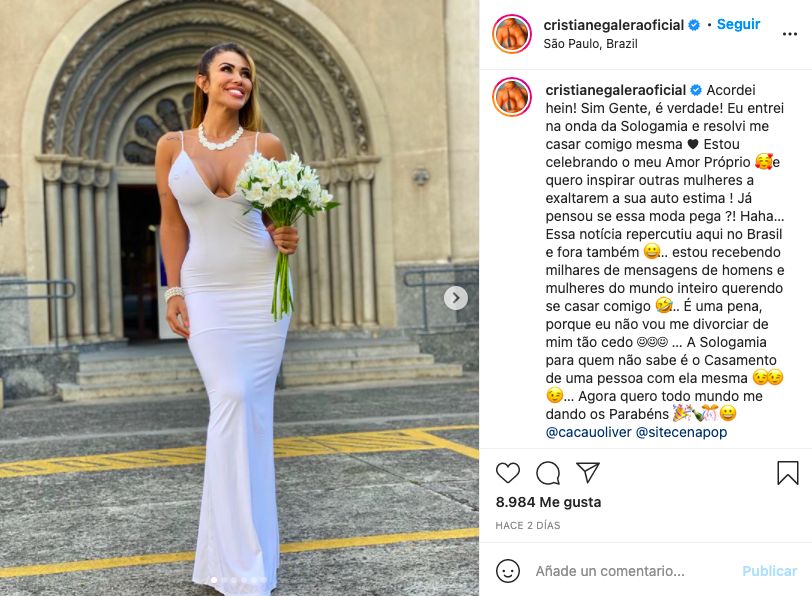Image resolution: width=812 pixels, height=596 pixels.
Task: Open the three-dot more options menu
Action: click(x=790, y=34)
